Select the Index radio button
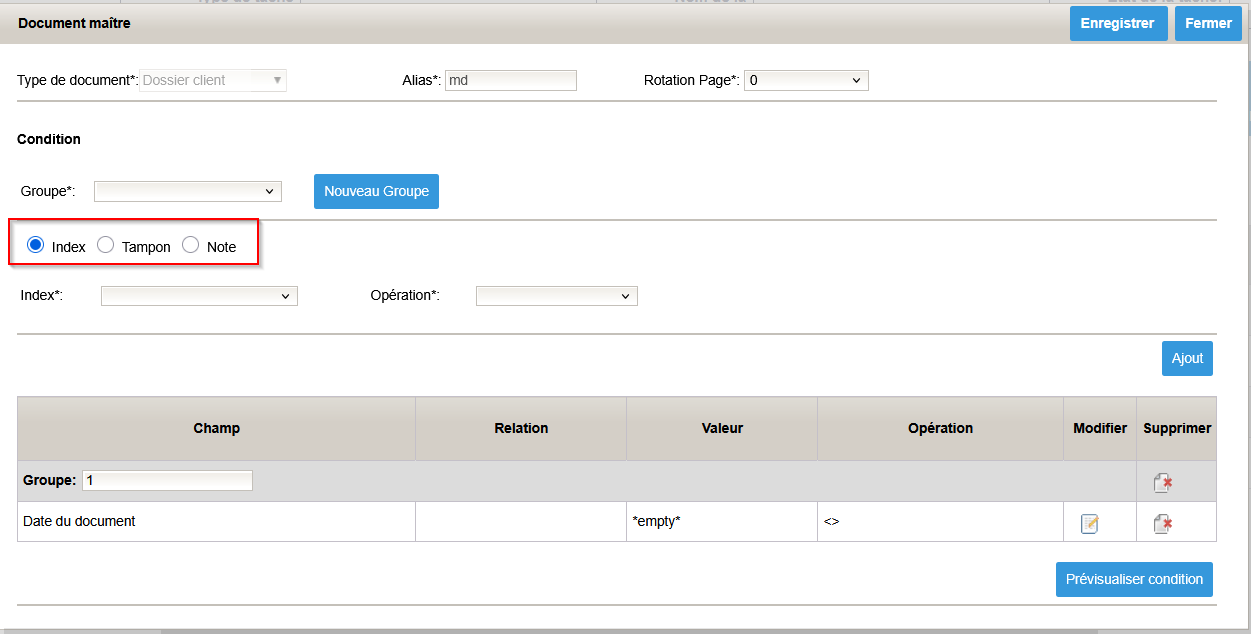The height and width of the screenshot is (634, 1251). (x=36, y=245)
